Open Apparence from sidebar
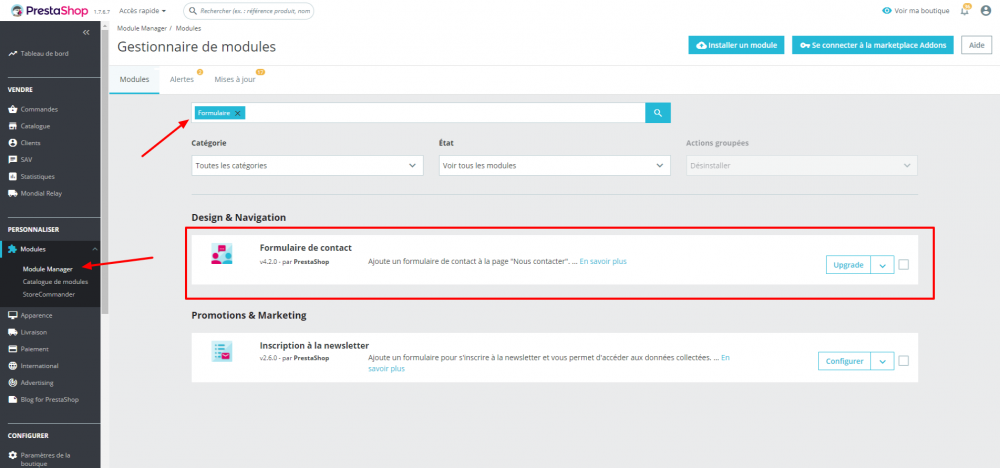 pyautogui.click(x=30, y=316)
